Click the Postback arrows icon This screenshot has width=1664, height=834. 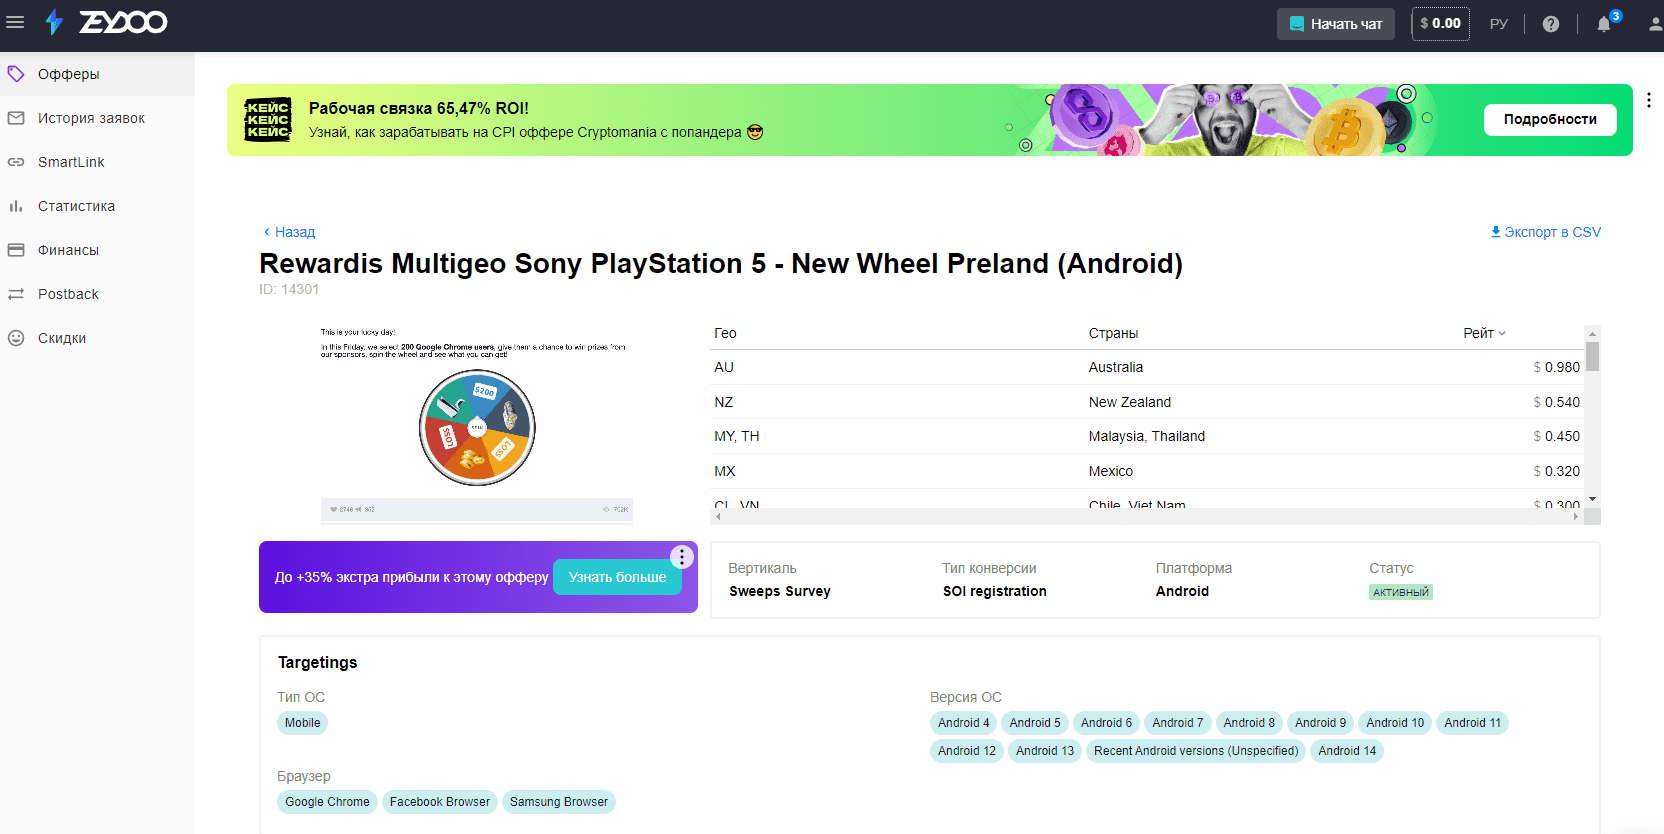tap(16, 294)
